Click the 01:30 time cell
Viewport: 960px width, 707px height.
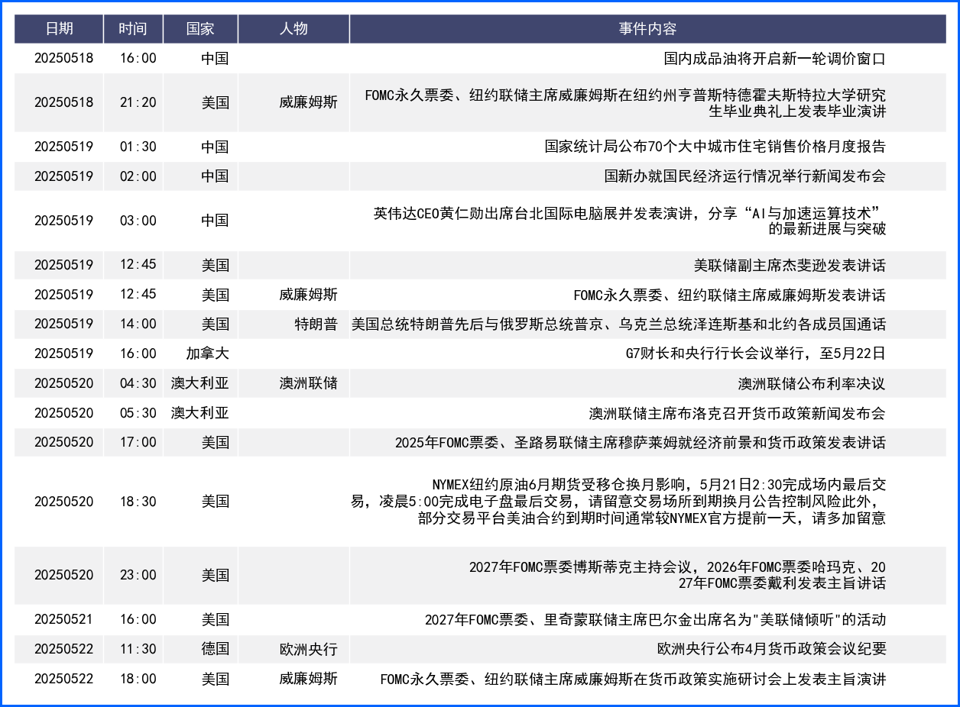(x=138, y=147)
